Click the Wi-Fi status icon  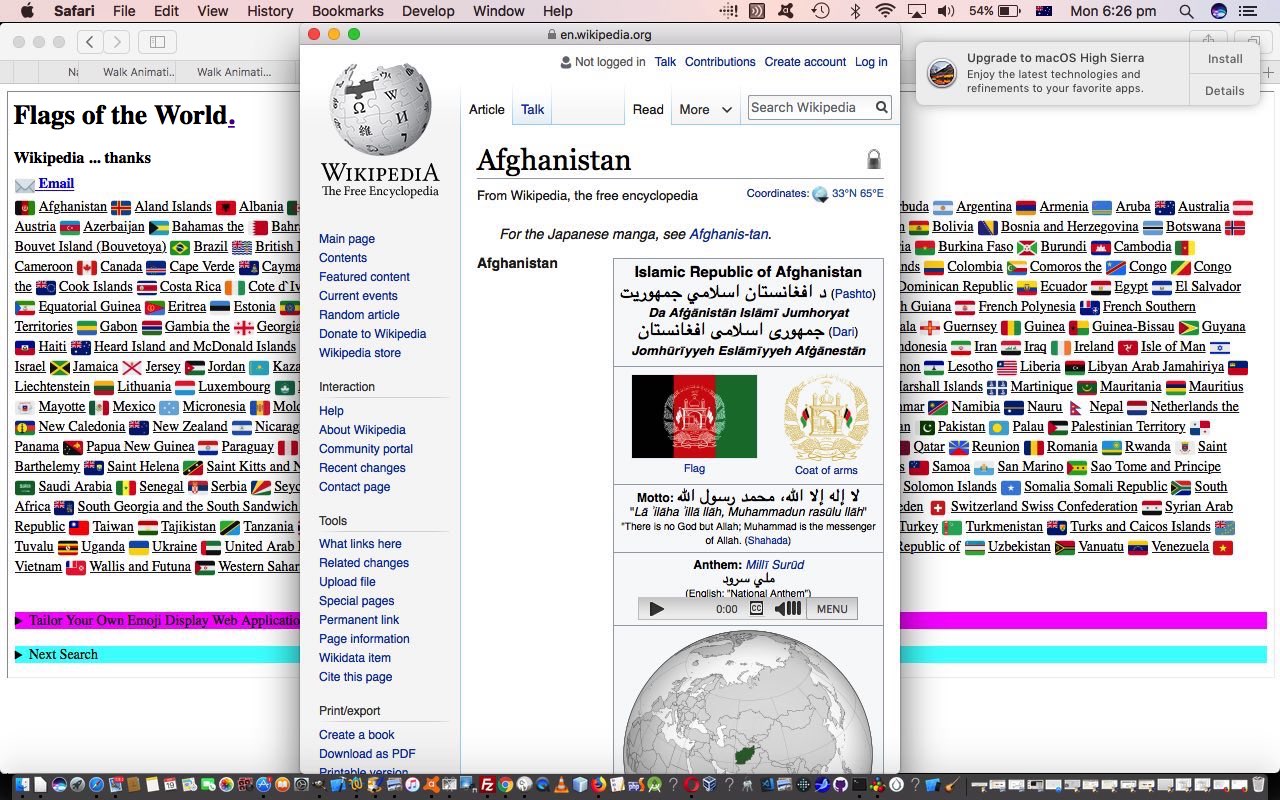tap(885, 11)
